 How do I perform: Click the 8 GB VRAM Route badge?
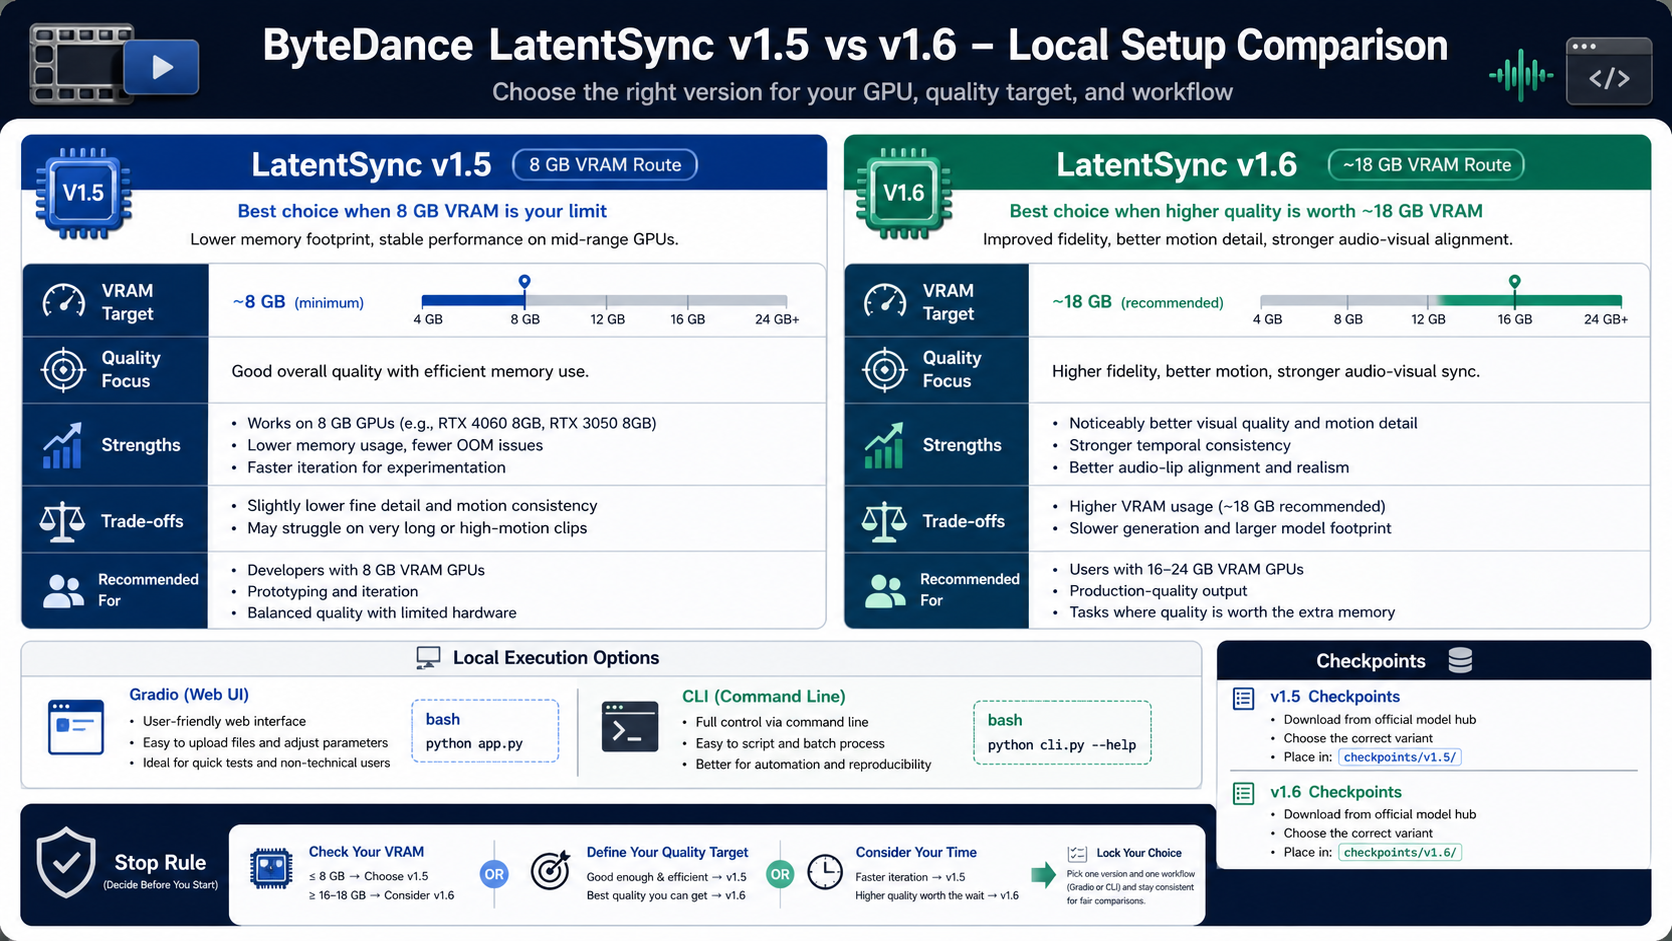[605, 165]
